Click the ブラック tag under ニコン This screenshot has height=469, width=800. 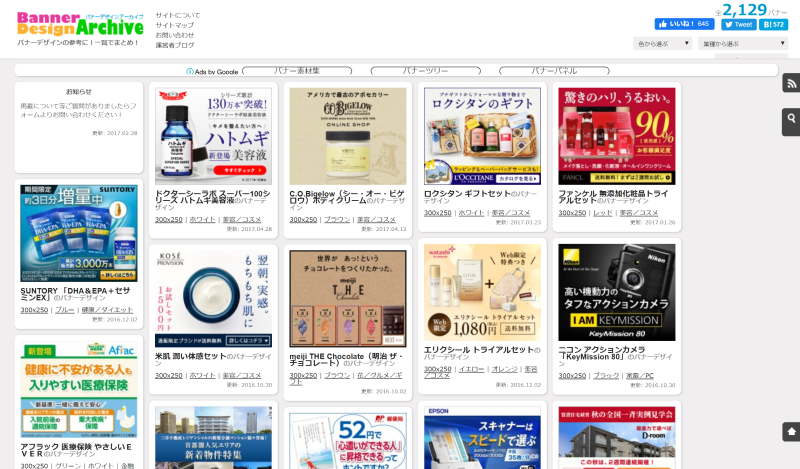click(606, 376)
